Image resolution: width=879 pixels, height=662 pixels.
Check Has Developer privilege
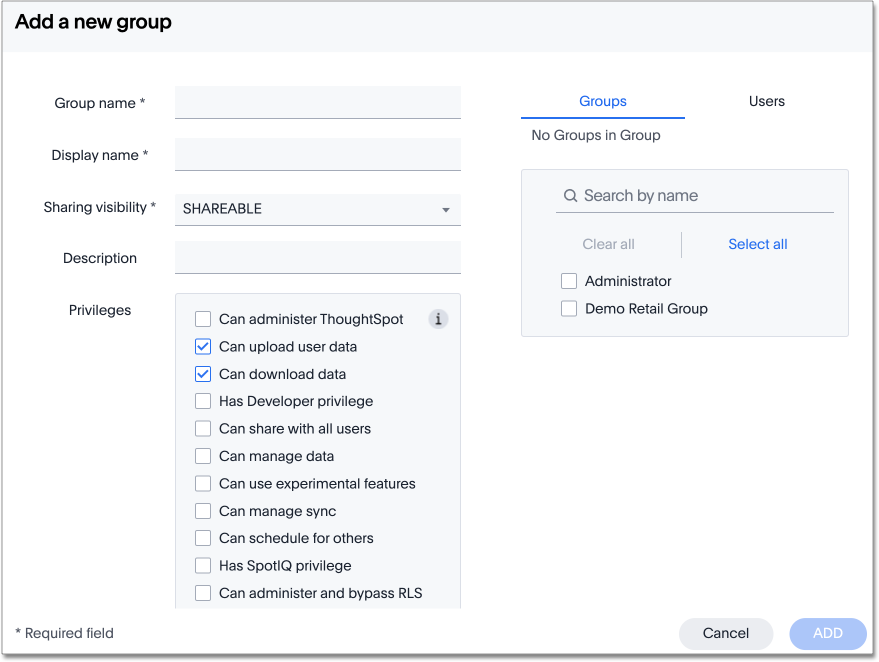coord(203,401)
